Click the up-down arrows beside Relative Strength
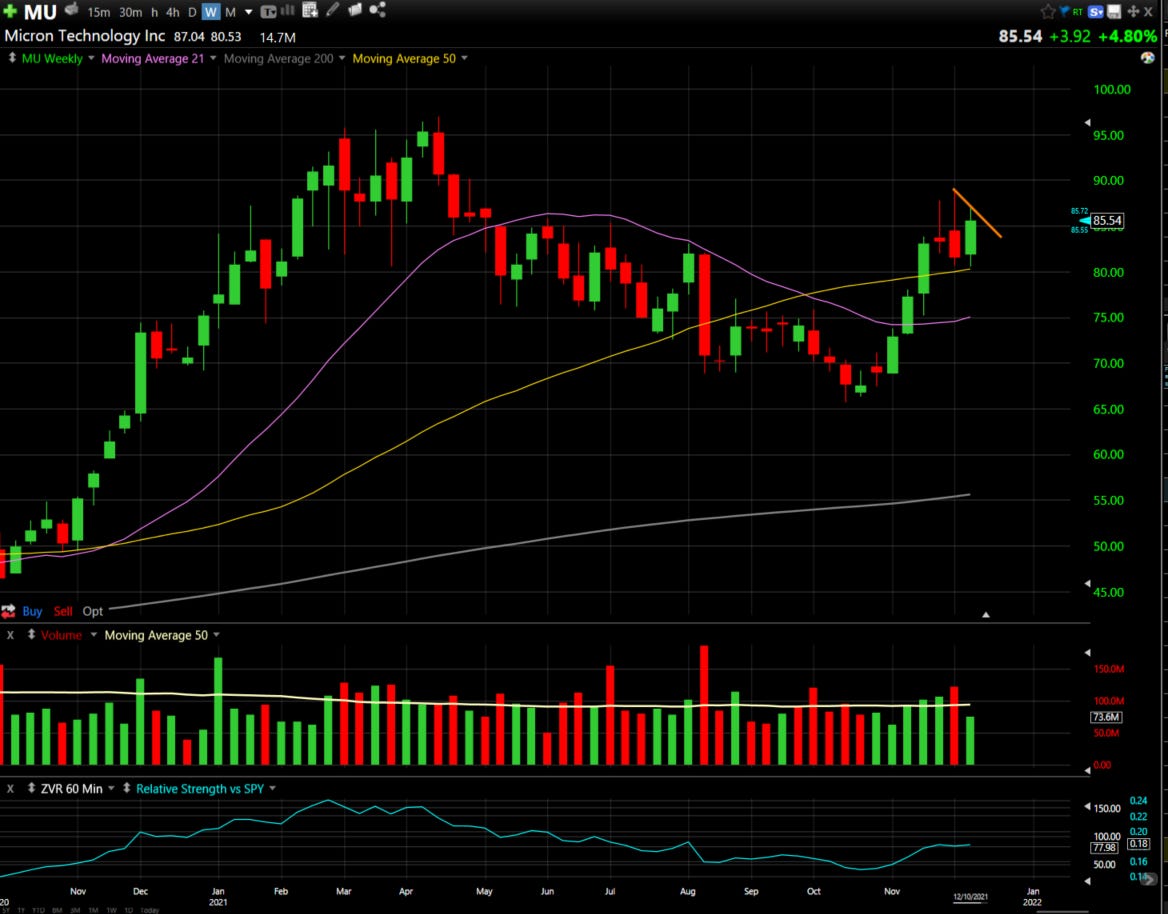 click(127, 788)
